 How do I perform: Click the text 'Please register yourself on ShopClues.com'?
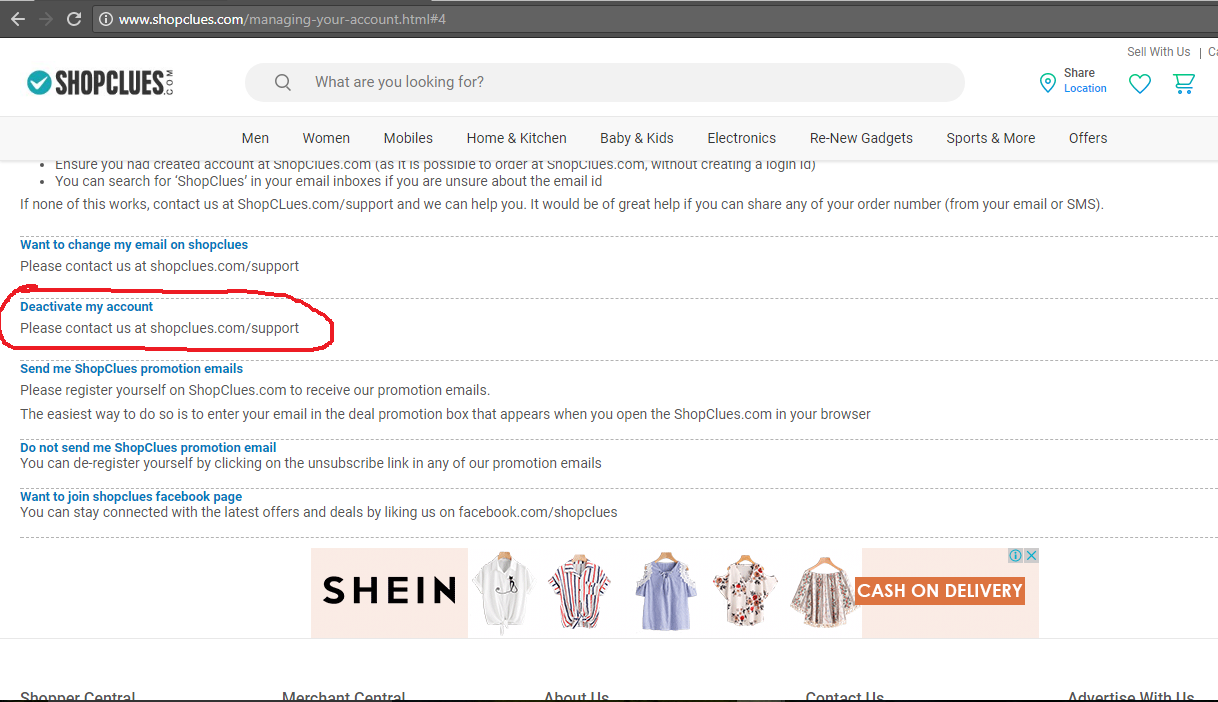255,390
